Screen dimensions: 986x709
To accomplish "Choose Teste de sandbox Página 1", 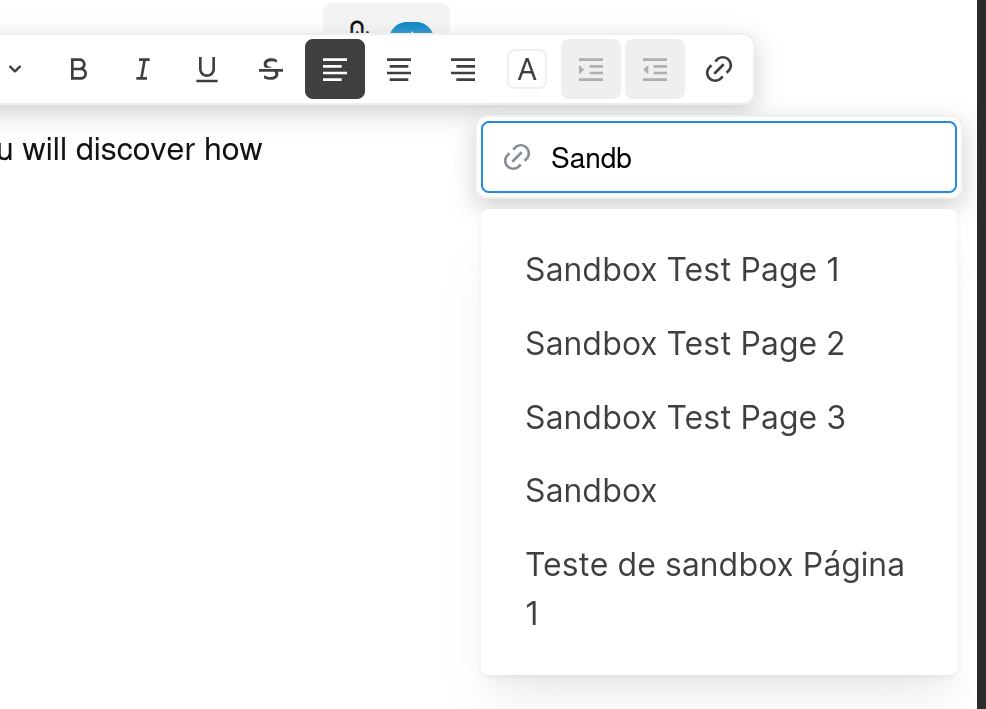I will [715, 588].
